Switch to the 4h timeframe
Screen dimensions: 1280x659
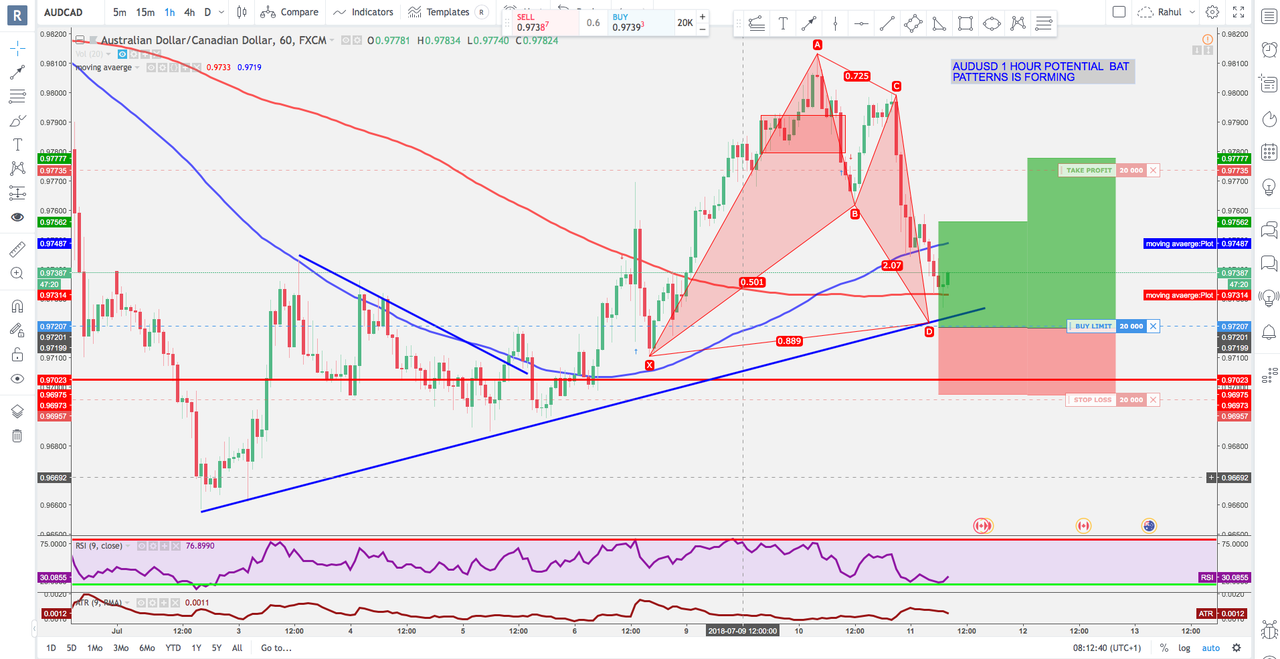pos(189,12)
